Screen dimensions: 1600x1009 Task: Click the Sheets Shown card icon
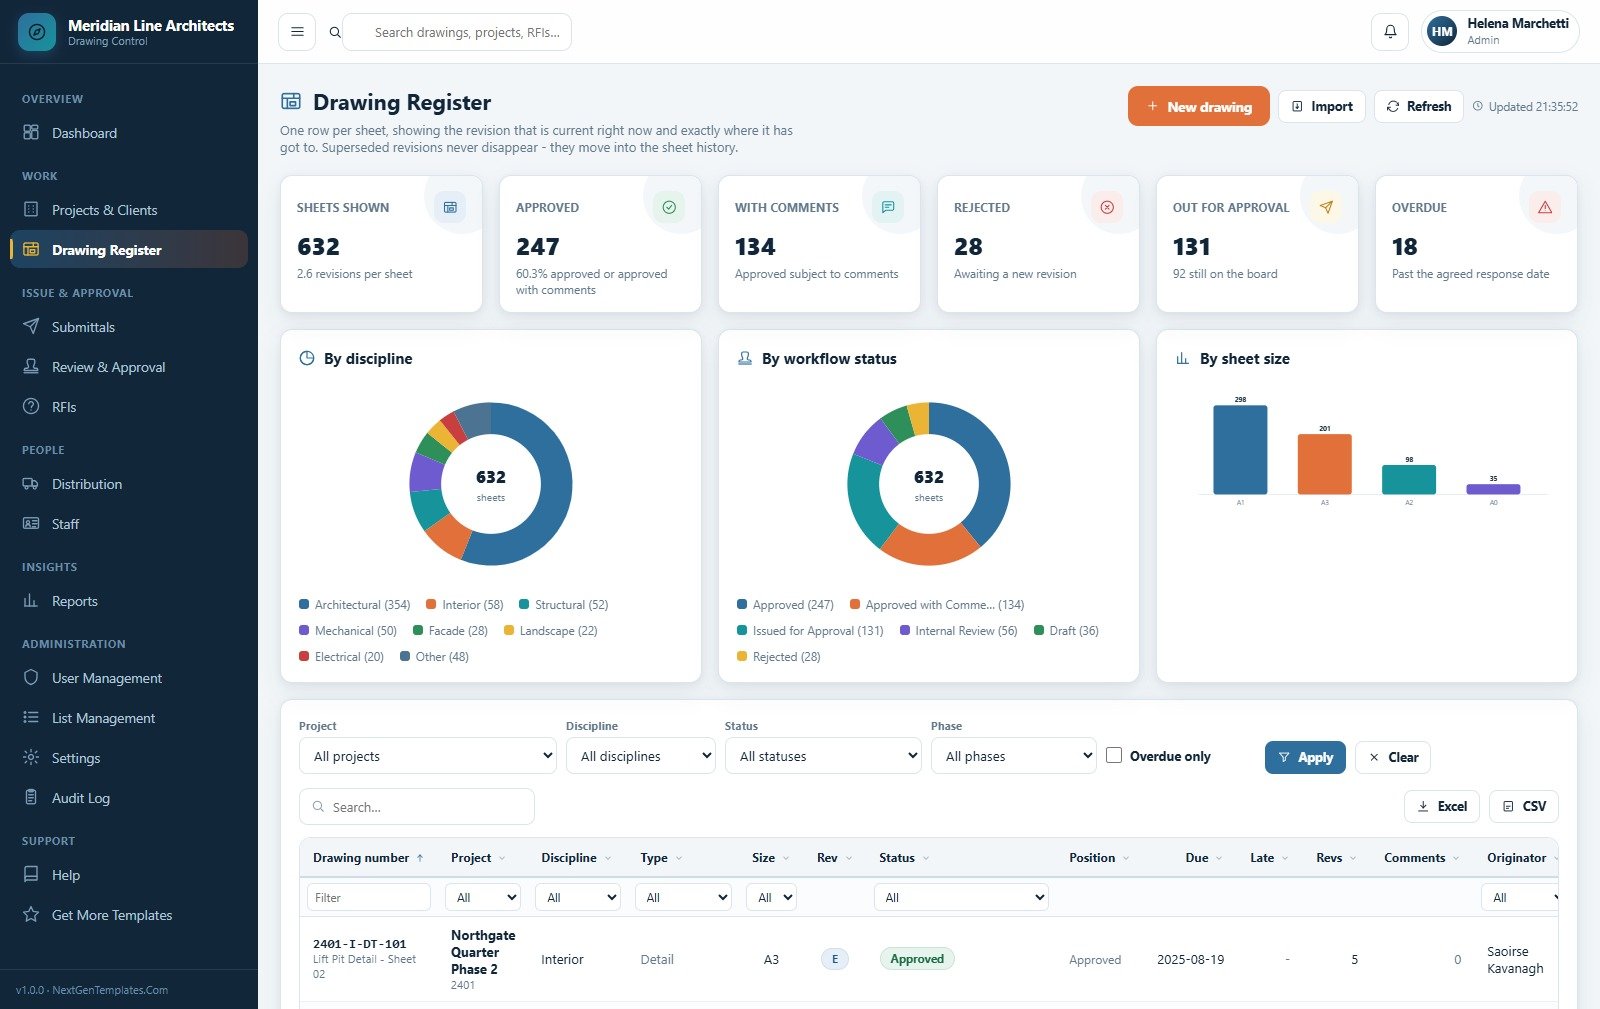pos(450,207)
